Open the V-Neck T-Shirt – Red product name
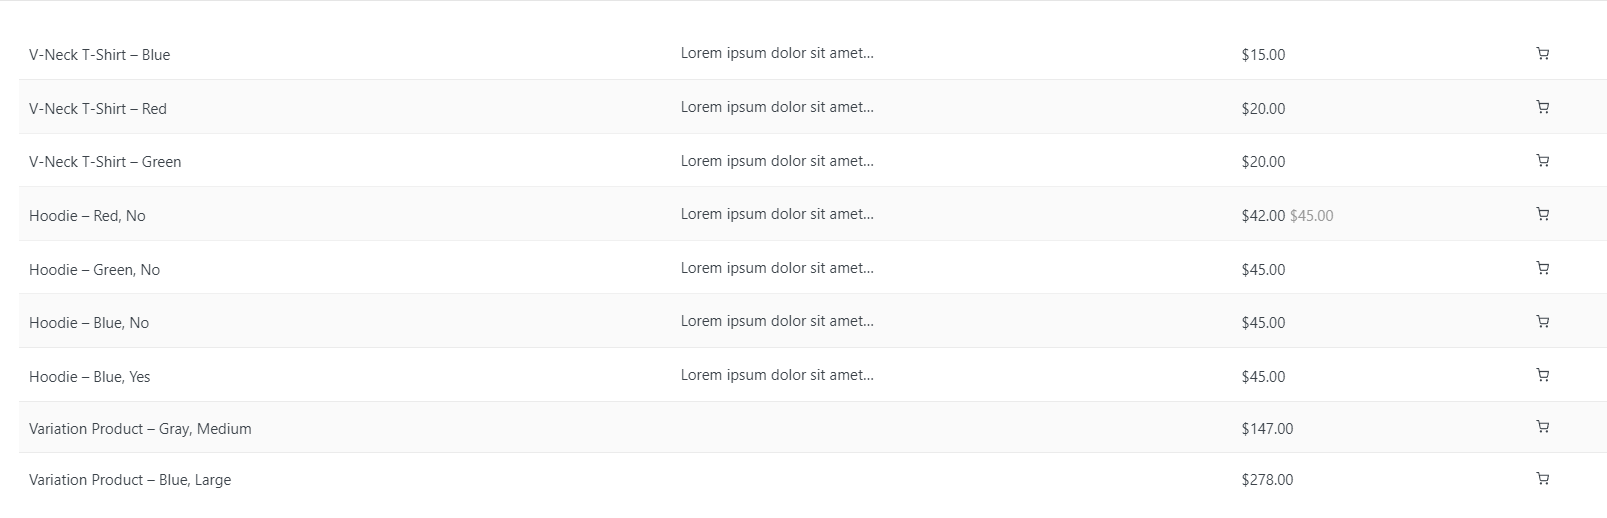Viewport: 1607px width, 518px height. click(x=98, y=109)
